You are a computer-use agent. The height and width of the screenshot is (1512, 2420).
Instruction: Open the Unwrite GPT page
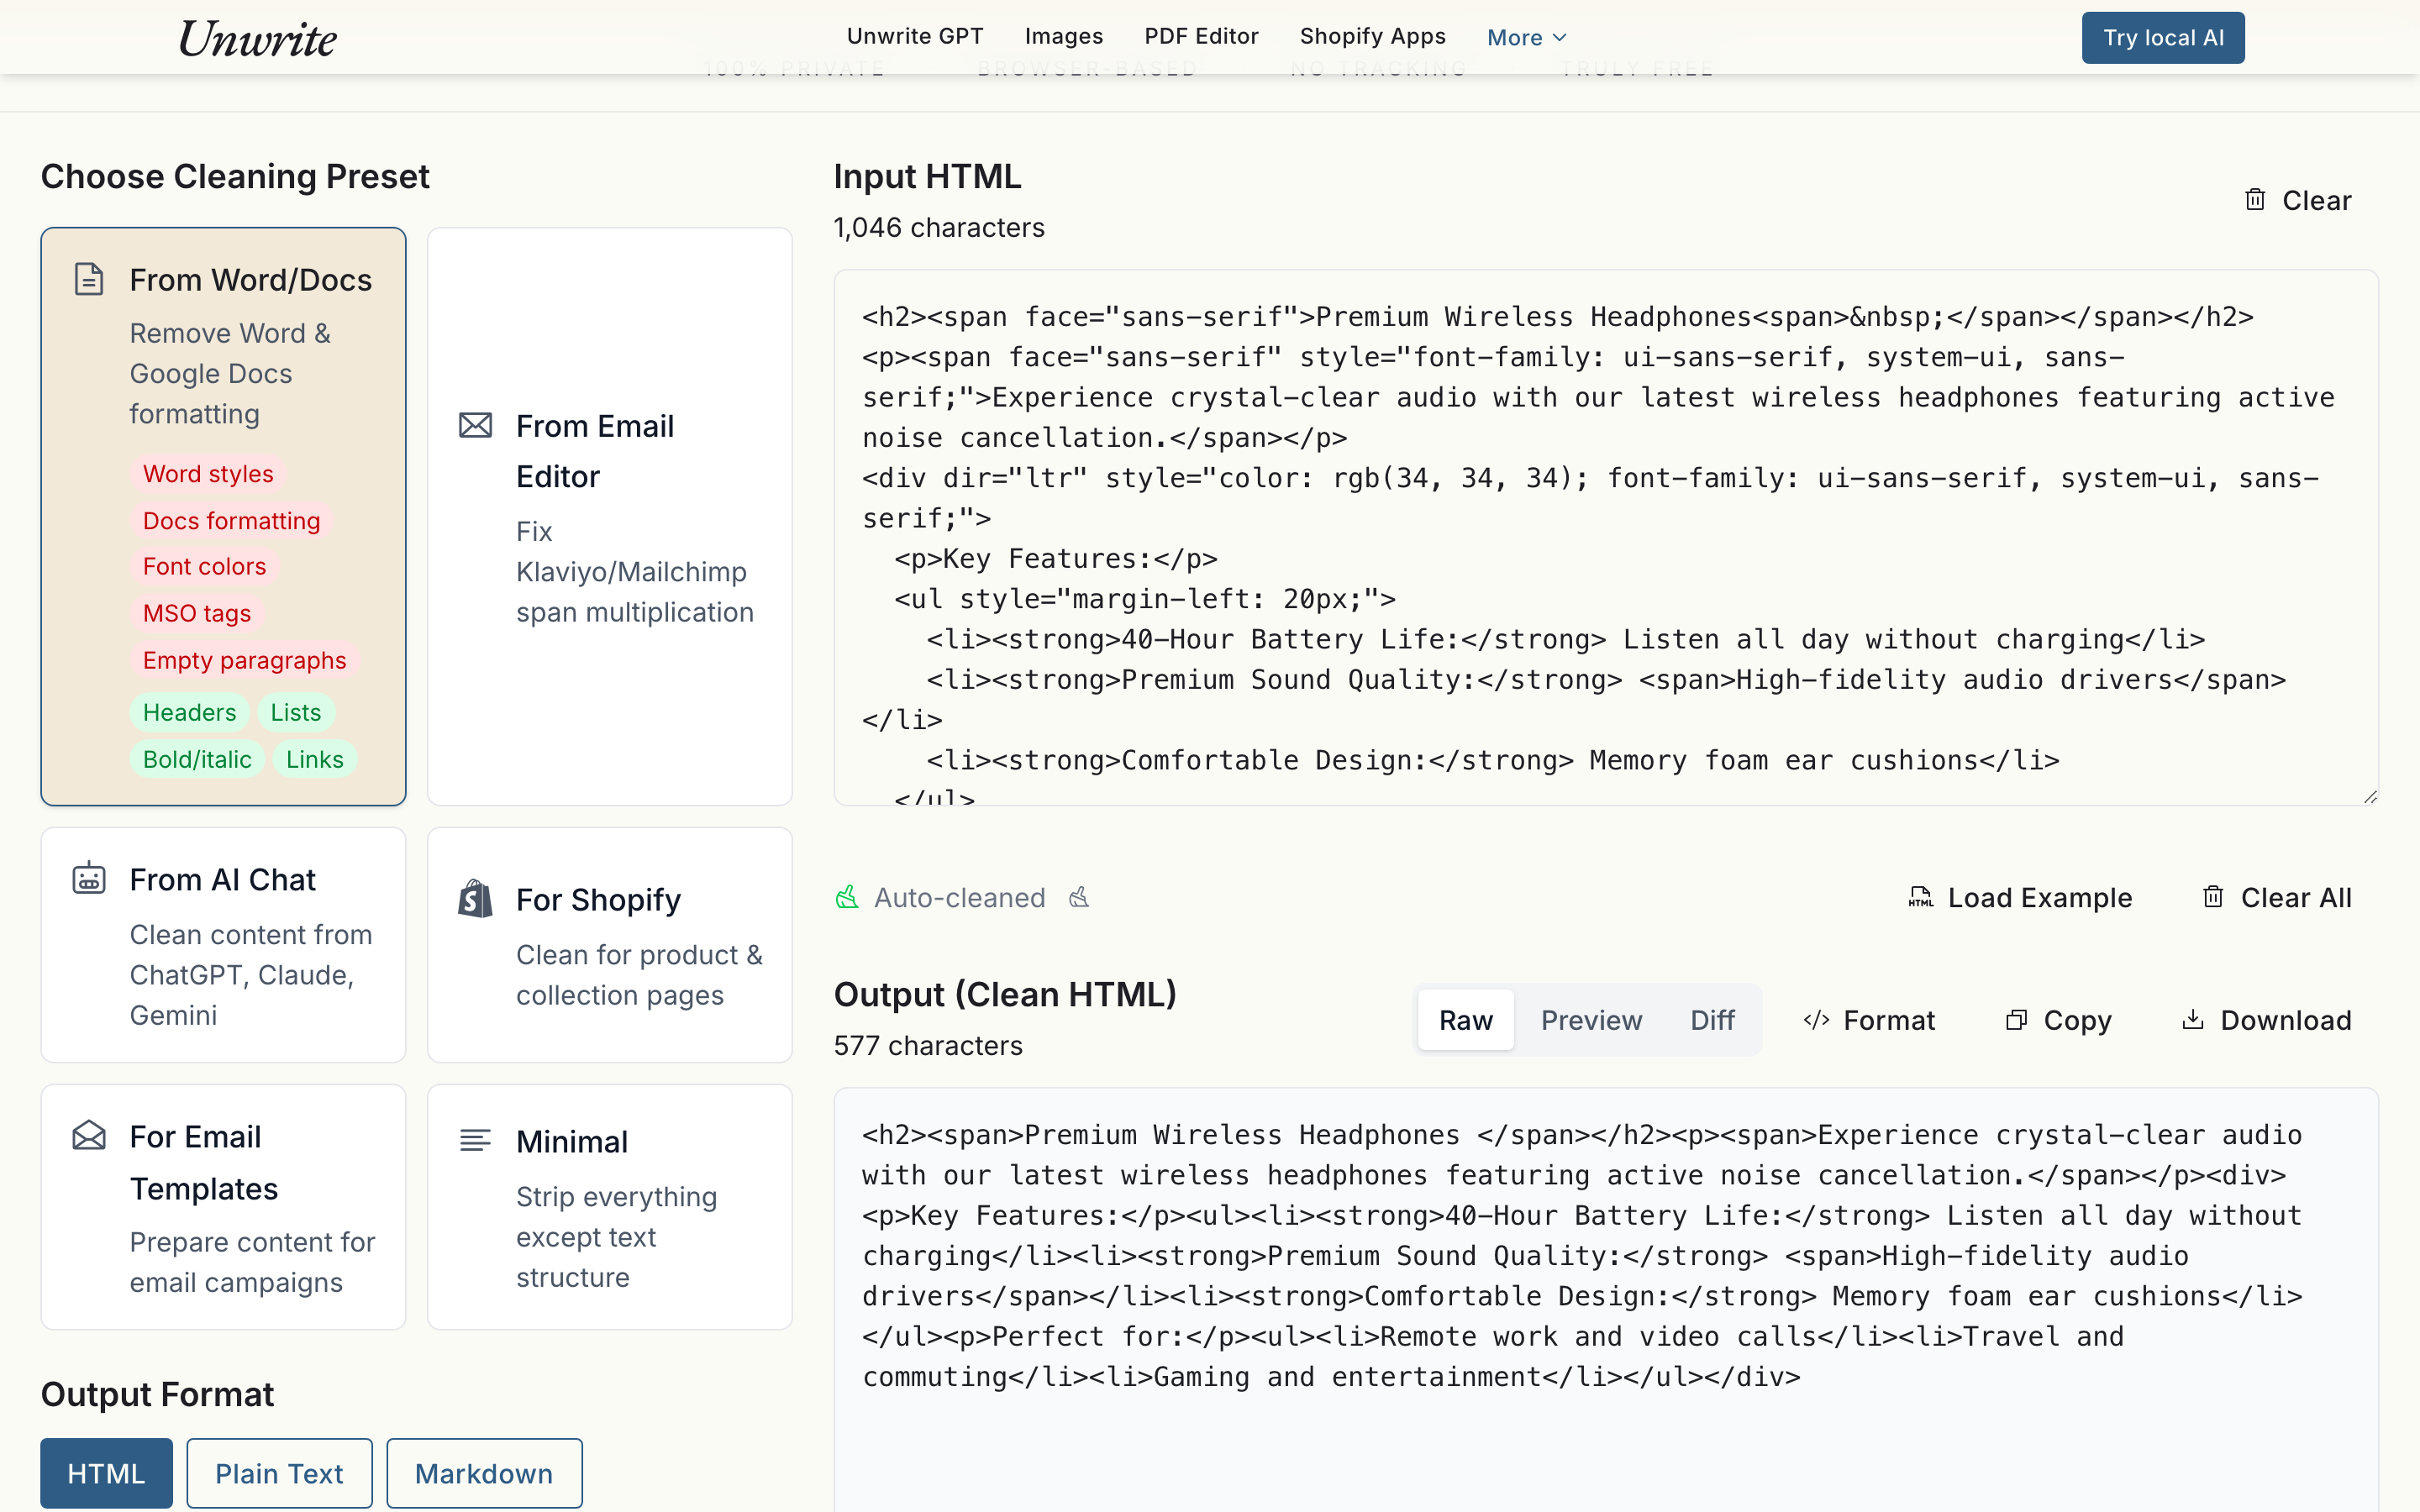[915, 36]
